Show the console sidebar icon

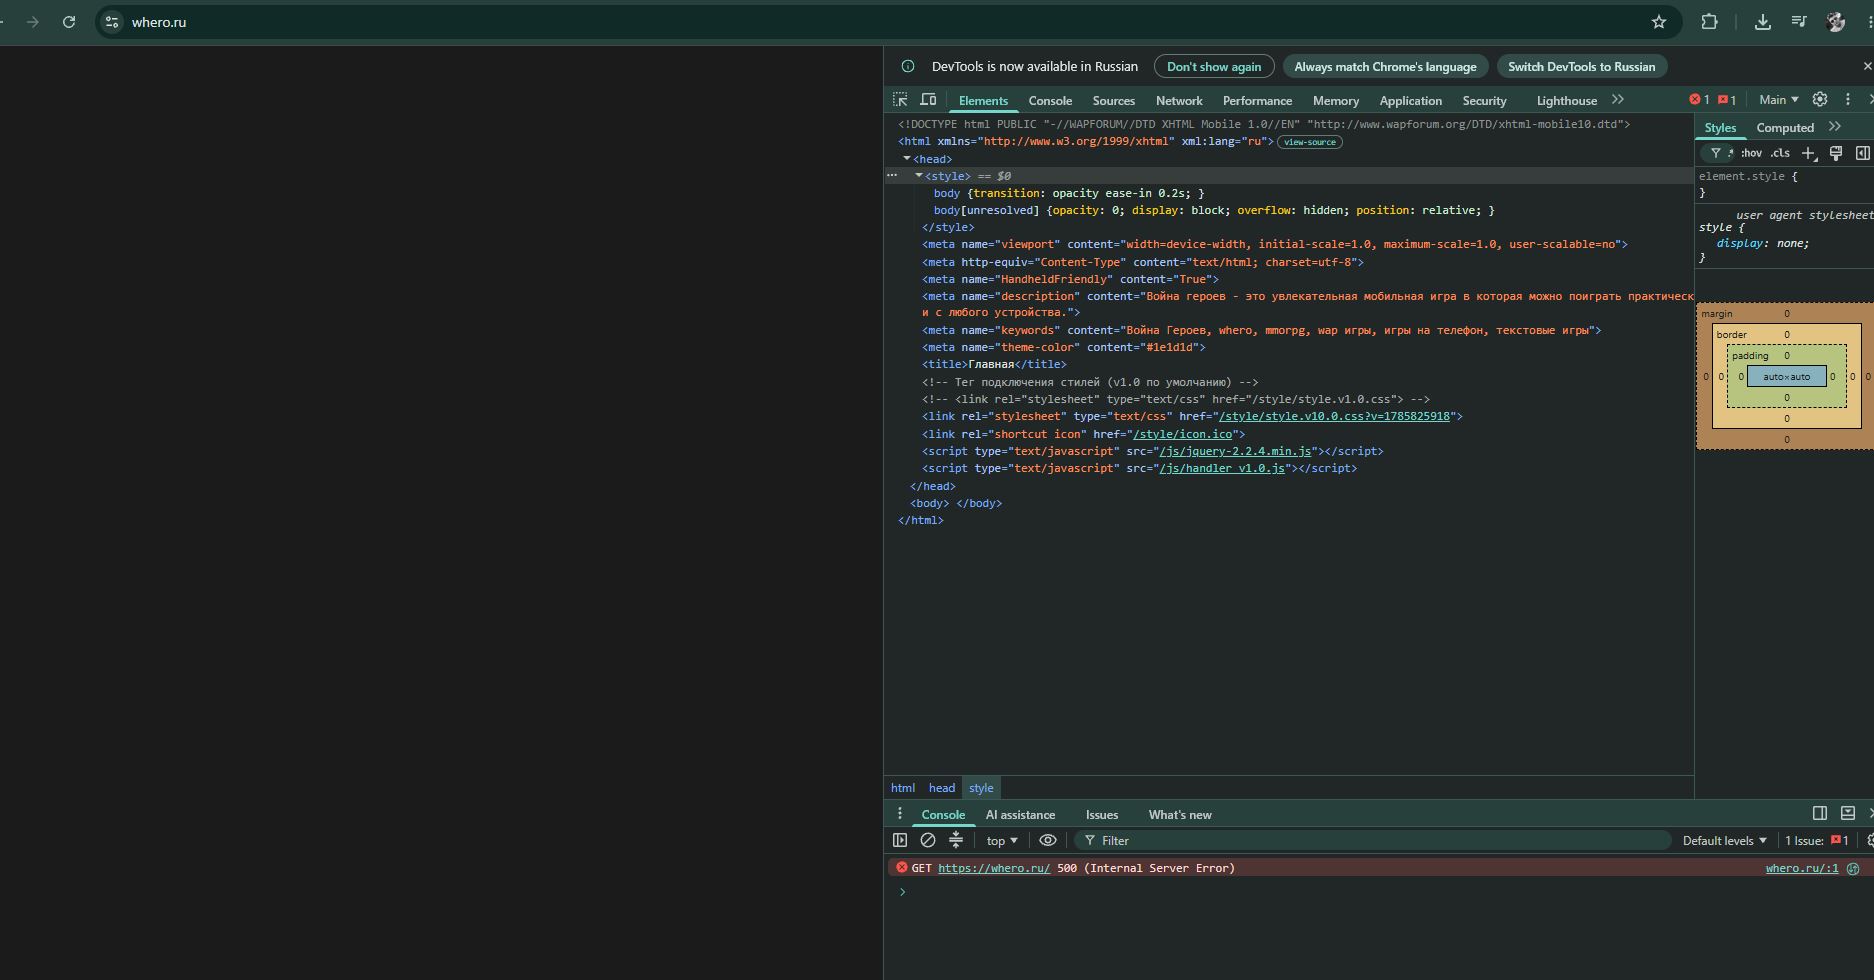coord(900,840)
